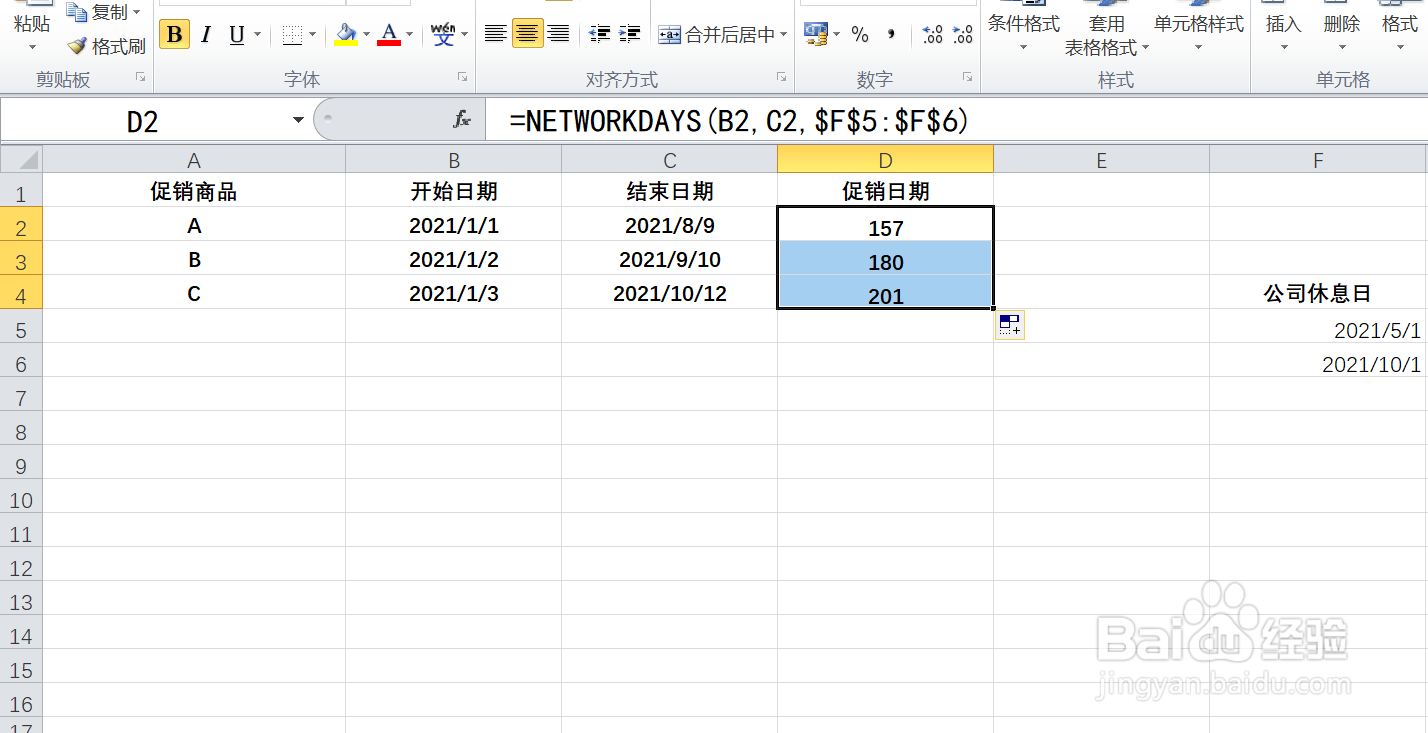Open the font color dropdown arrow
This screenshot has height=733, width=1428.
pos(409,35)
